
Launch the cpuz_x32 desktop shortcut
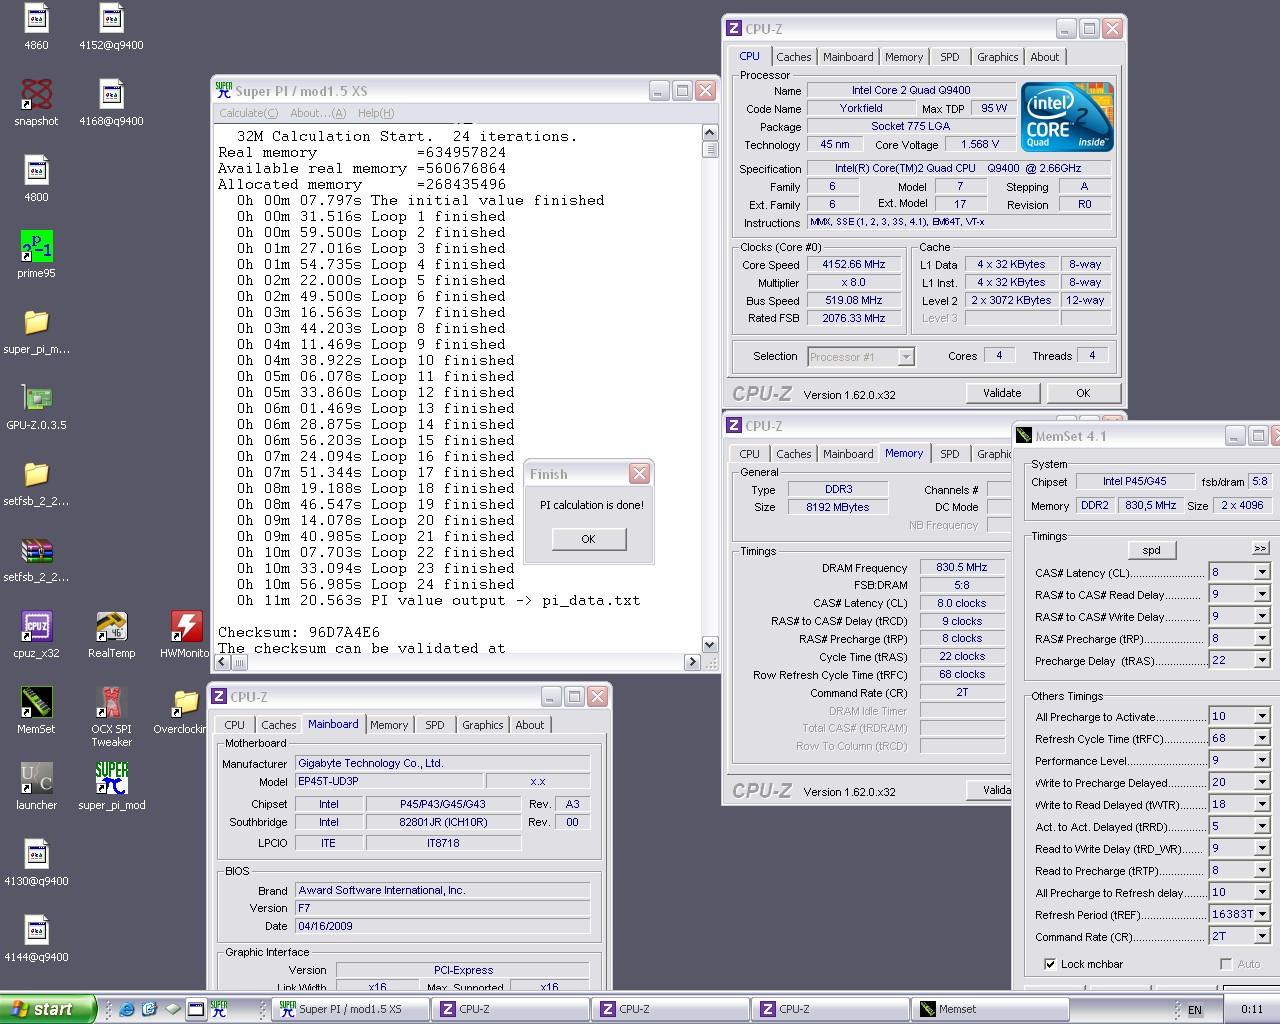point(36,628)
